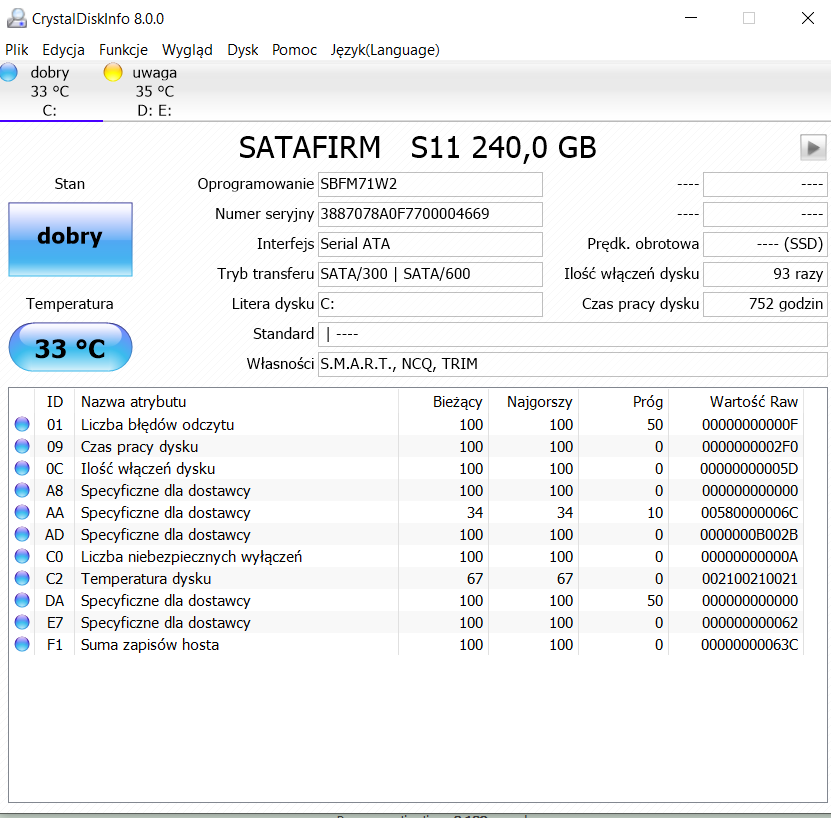Click raw value 00580000006C
This screenshot has width=831, height=818.
click(x=749, y=513)
